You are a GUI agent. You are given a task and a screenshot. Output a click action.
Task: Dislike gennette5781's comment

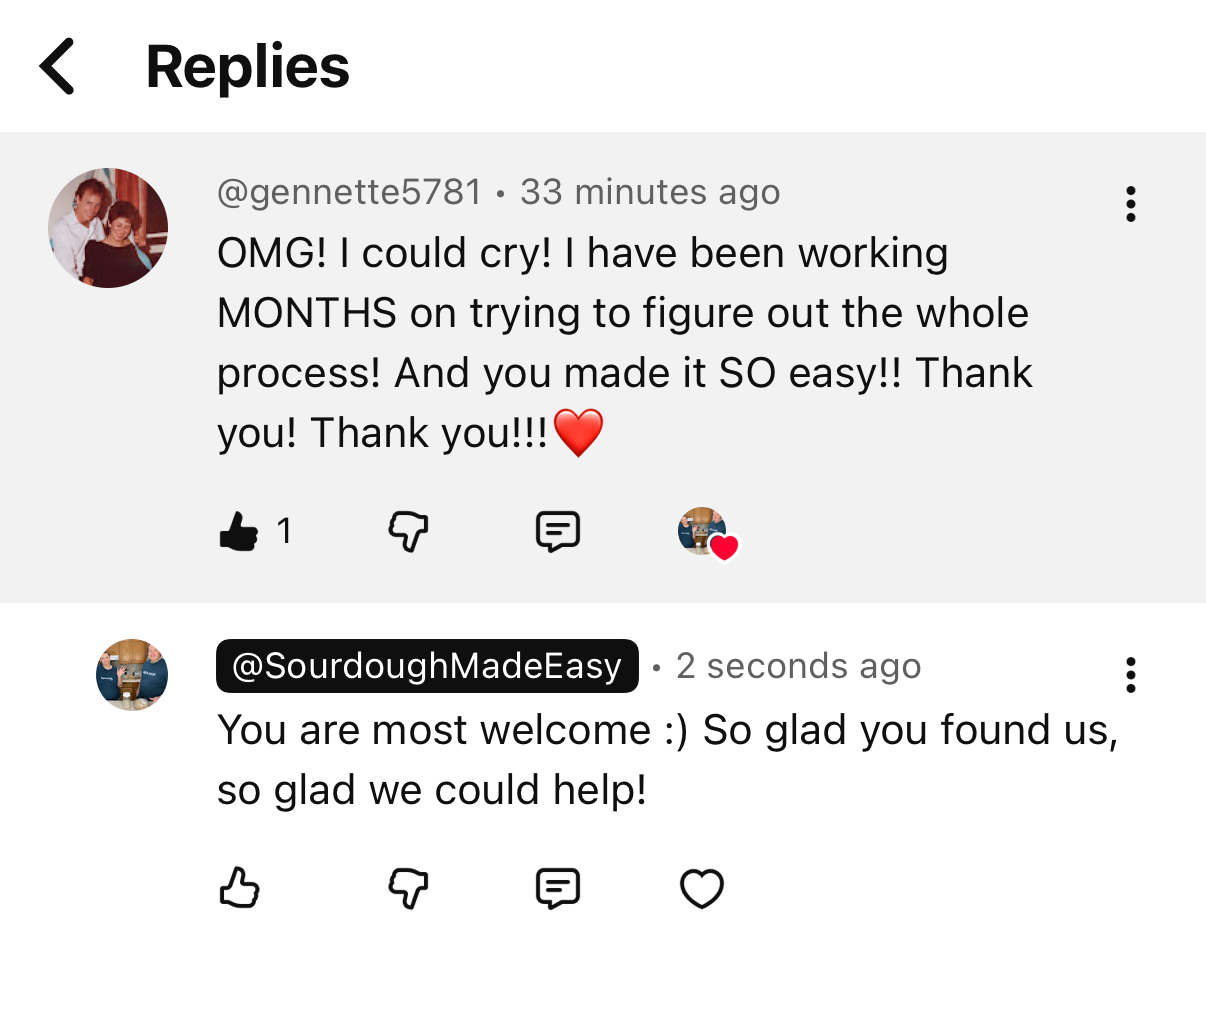click(x=408, y=531)
